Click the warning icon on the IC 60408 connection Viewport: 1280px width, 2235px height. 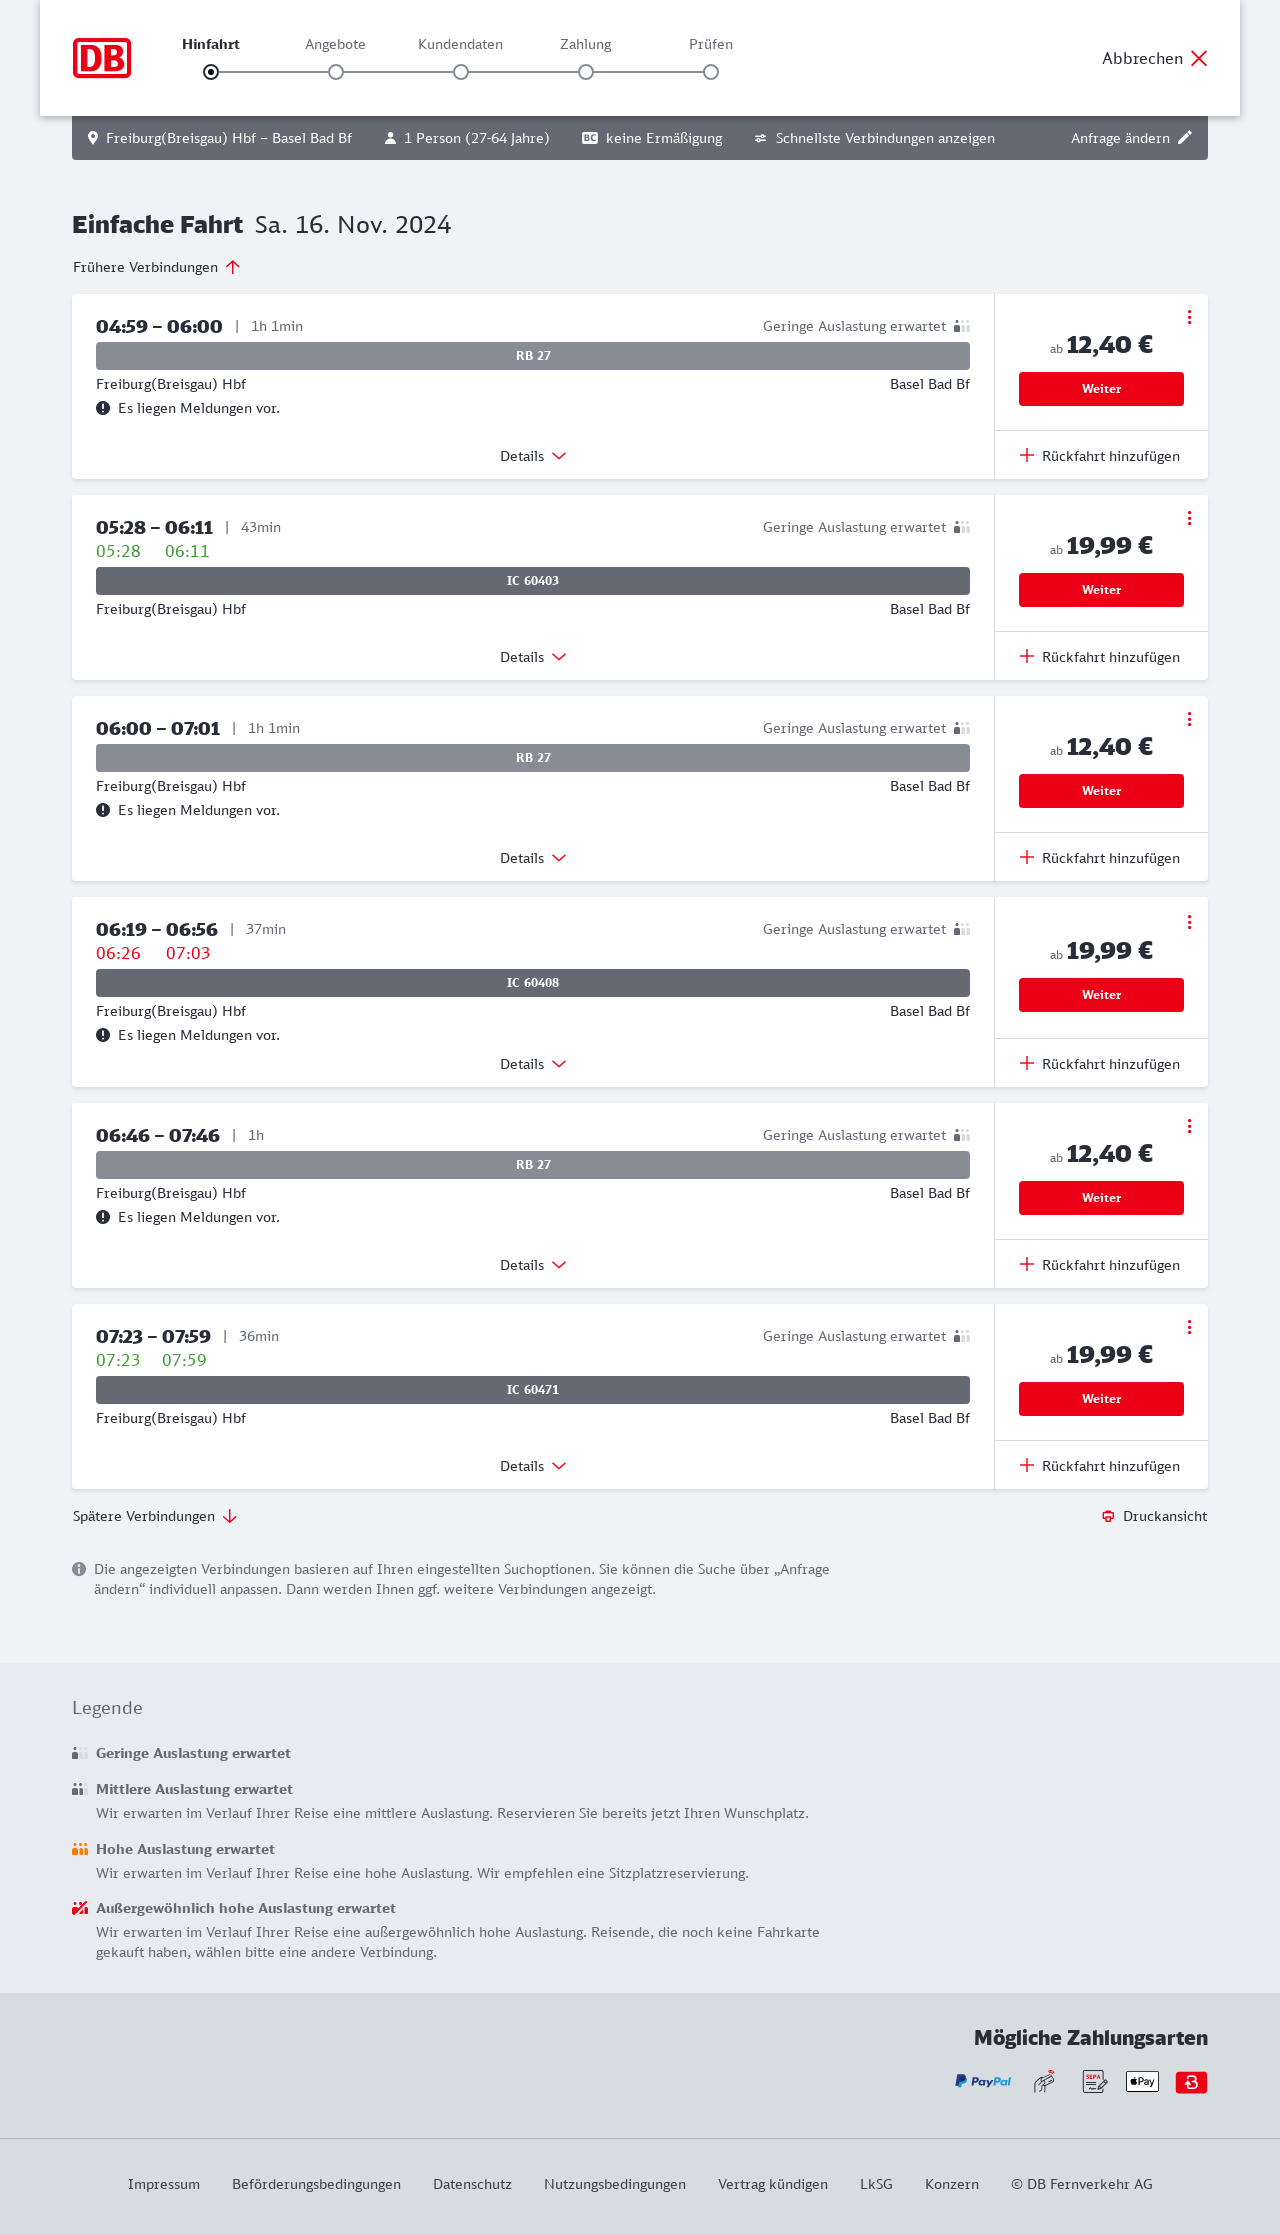coord(103,1035)
